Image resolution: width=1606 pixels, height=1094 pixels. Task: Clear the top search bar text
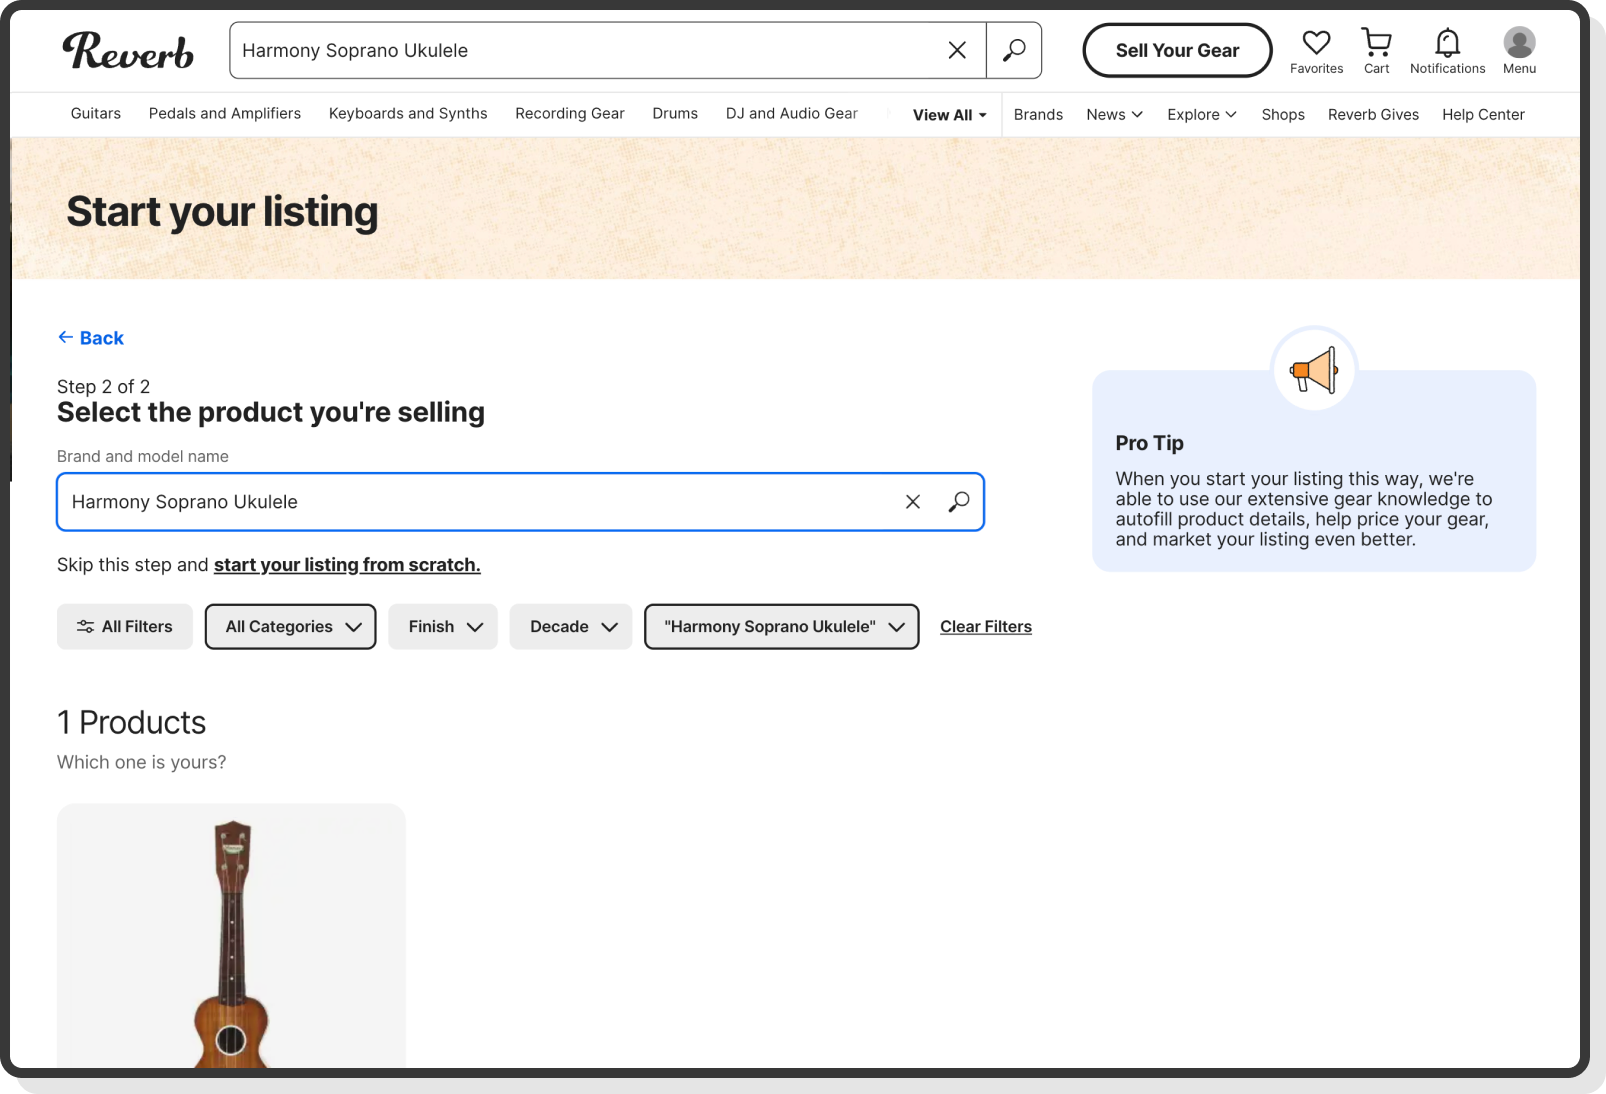point(956,50)
